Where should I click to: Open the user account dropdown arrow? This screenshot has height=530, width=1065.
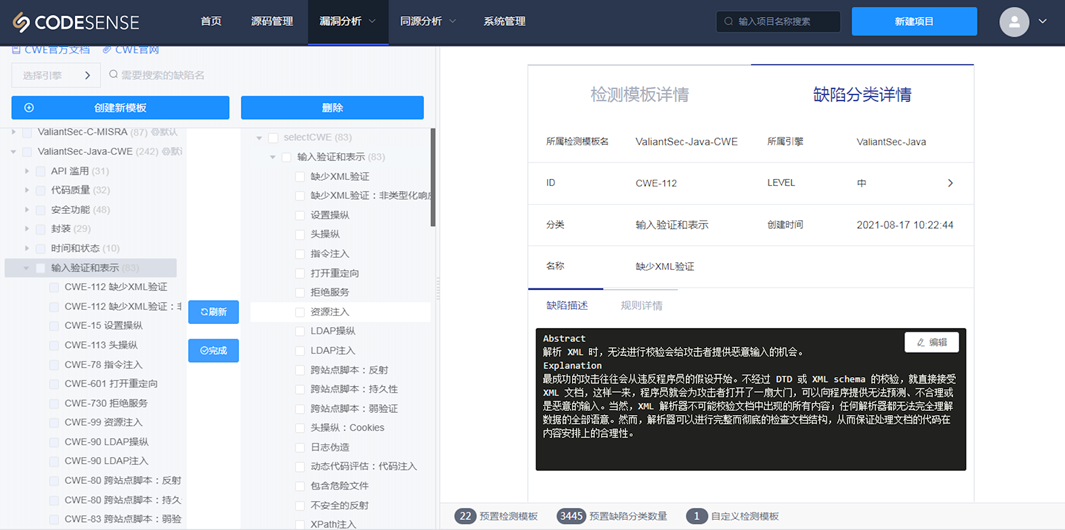pos(1043,22)
